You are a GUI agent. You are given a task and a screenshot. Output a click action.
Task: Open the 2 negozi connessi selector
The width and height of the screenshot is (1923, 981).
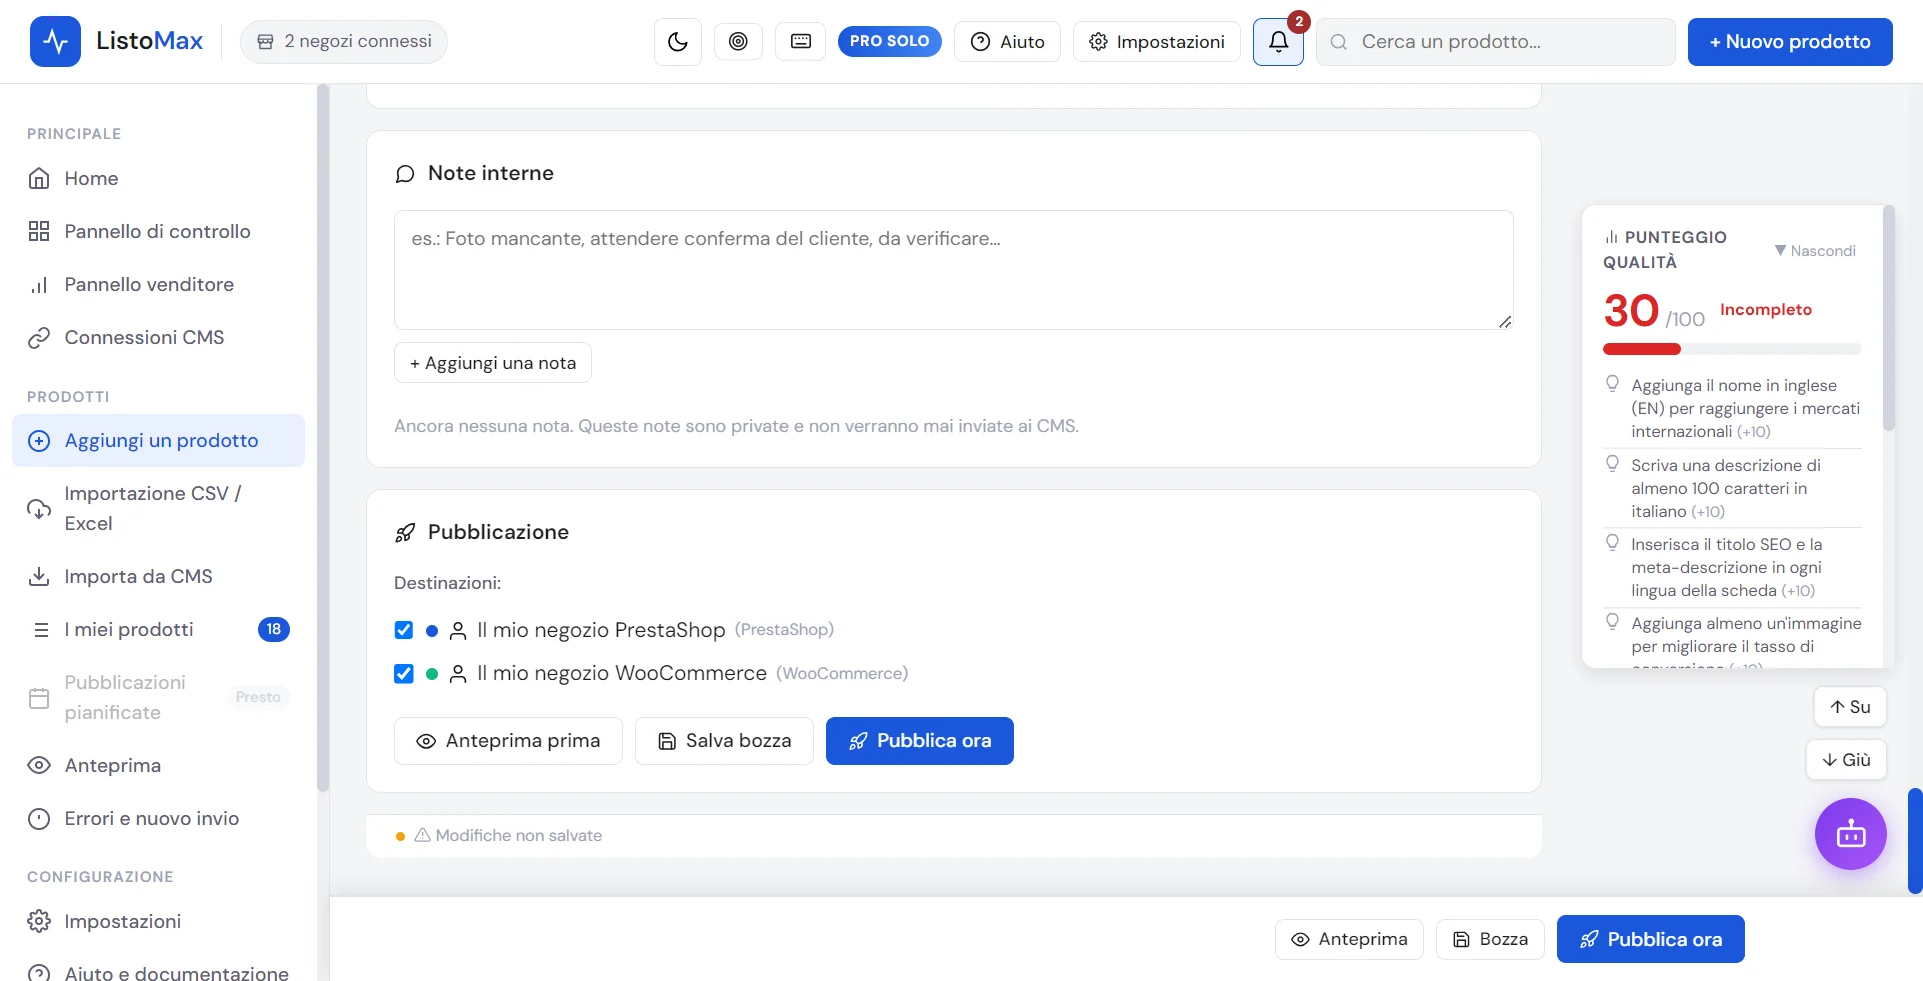pos(344,42)
